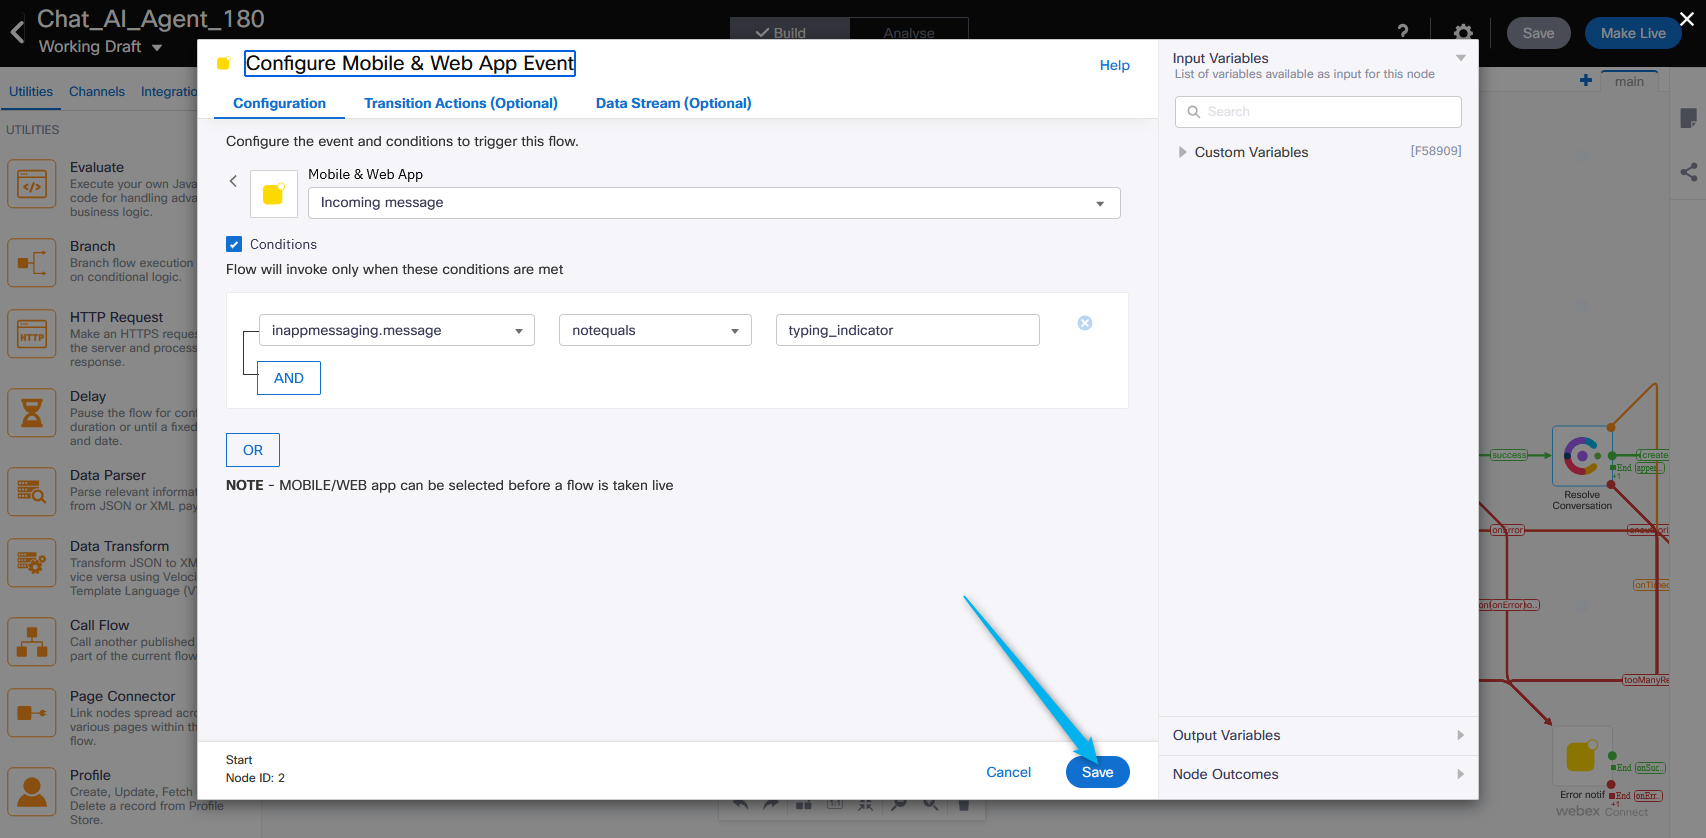Remove condition with the circle X icon

[1085, 323]
